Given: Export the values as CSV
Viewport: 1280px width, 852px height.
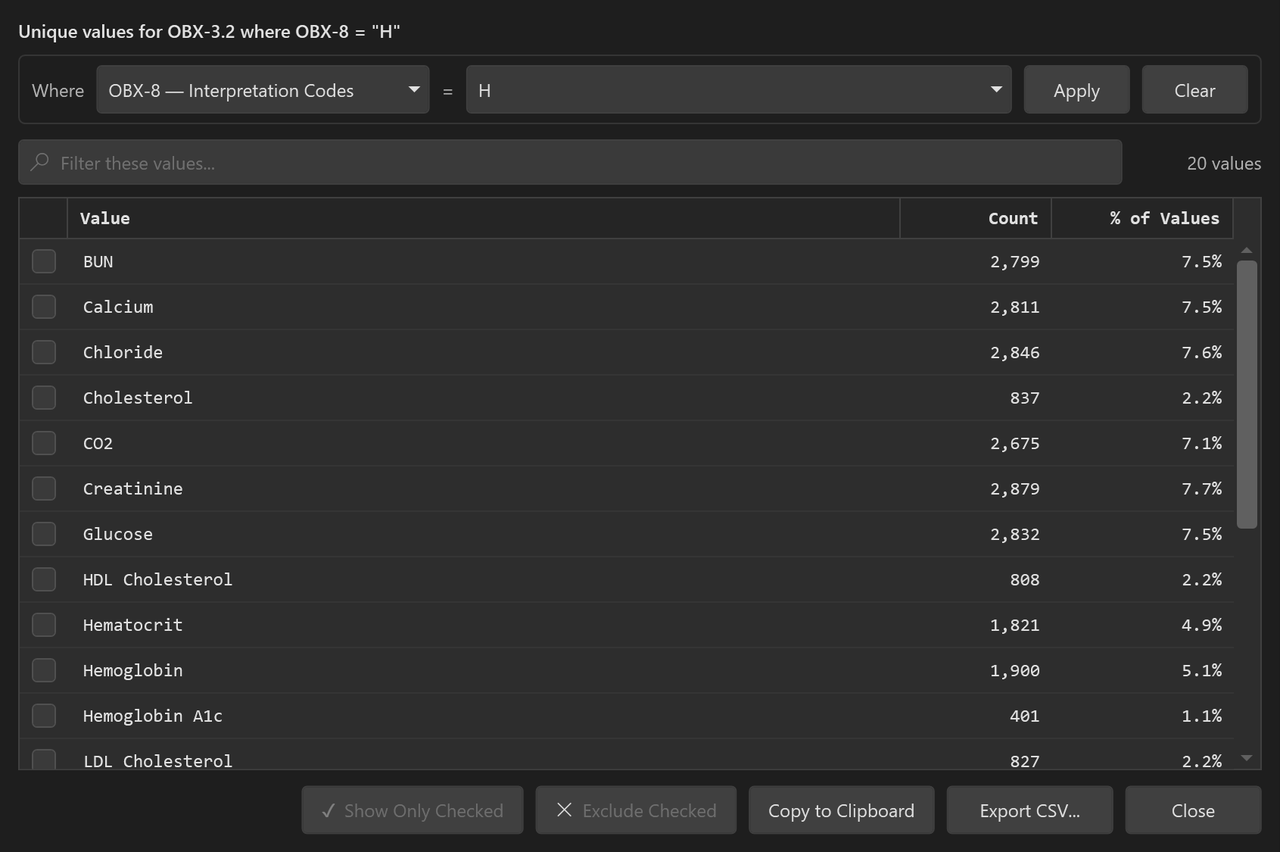Looking at the screenshot, I should click(x=1029, y=810).
